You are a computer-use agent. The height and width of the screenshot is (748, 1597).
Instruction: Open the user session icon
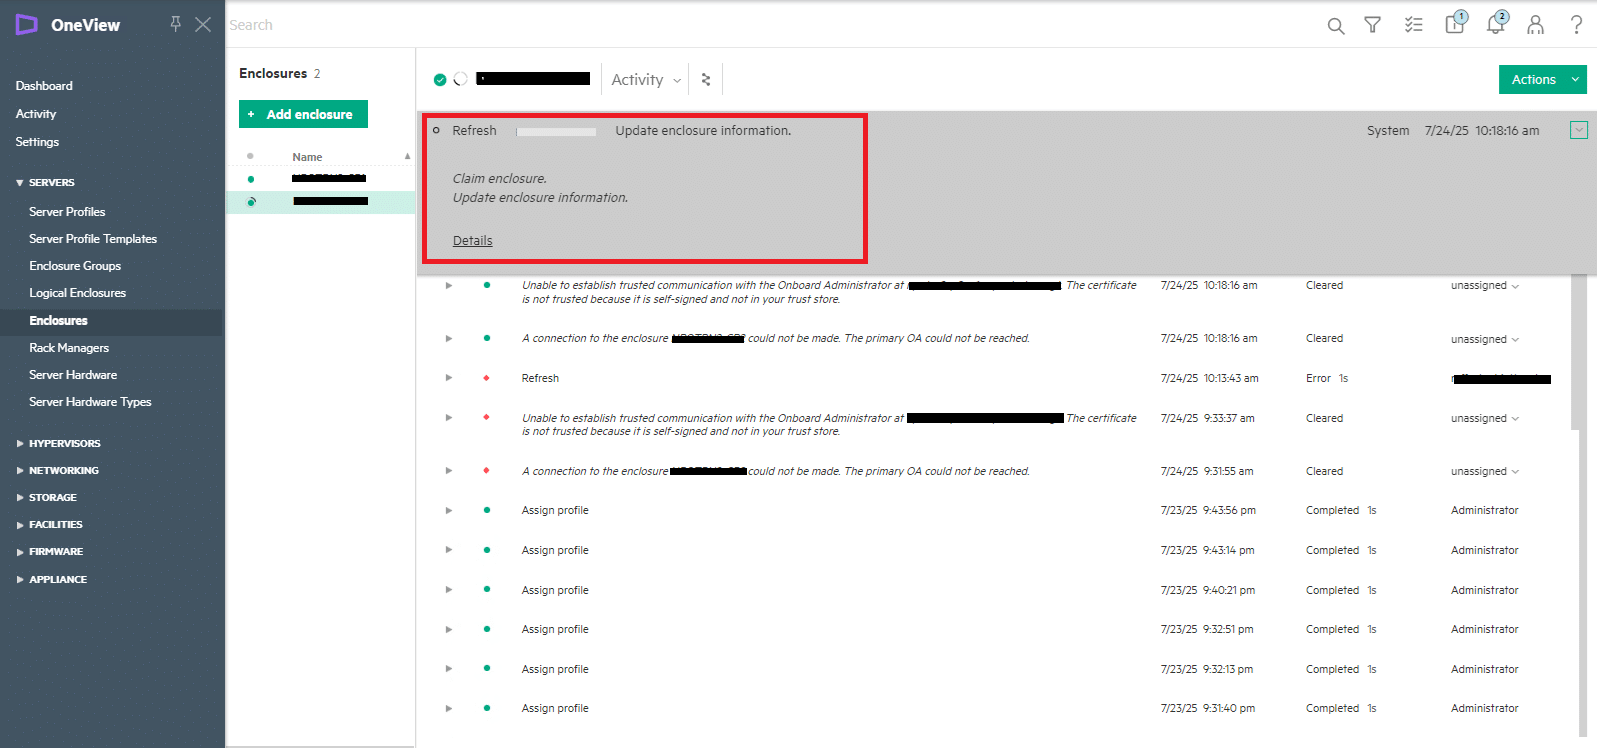pyautogui.click(x=1535, y=25)
